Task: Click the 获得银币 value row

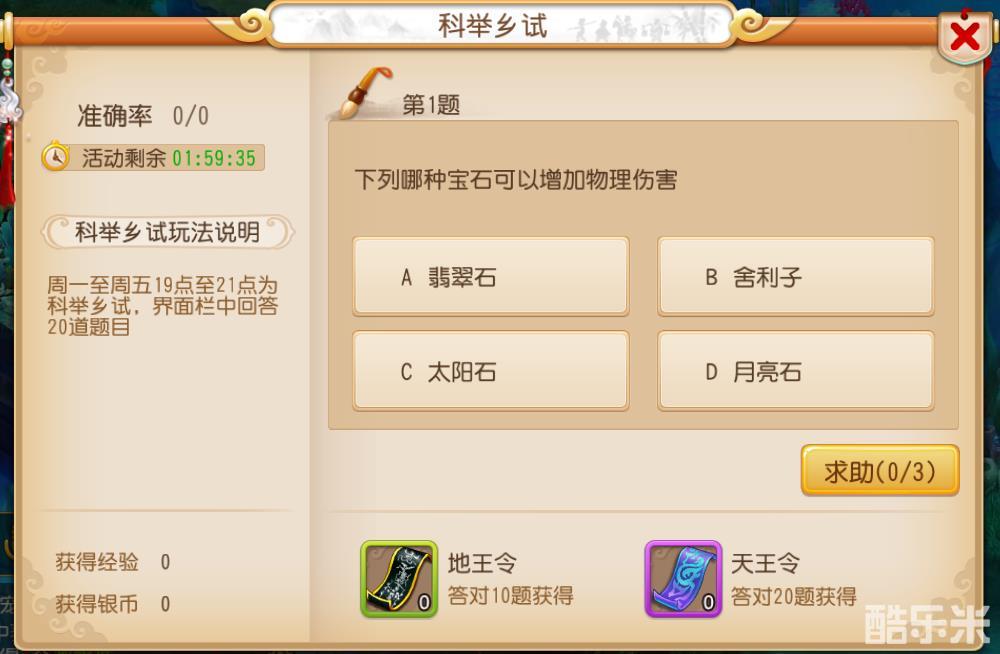Action: (x=113, y=604)
